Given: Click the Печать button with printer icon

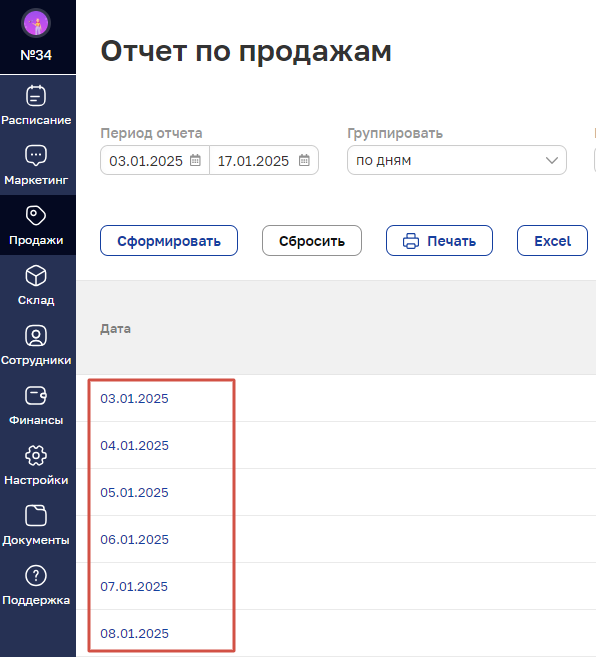Looking at the screenshot, I should point(439,241).
